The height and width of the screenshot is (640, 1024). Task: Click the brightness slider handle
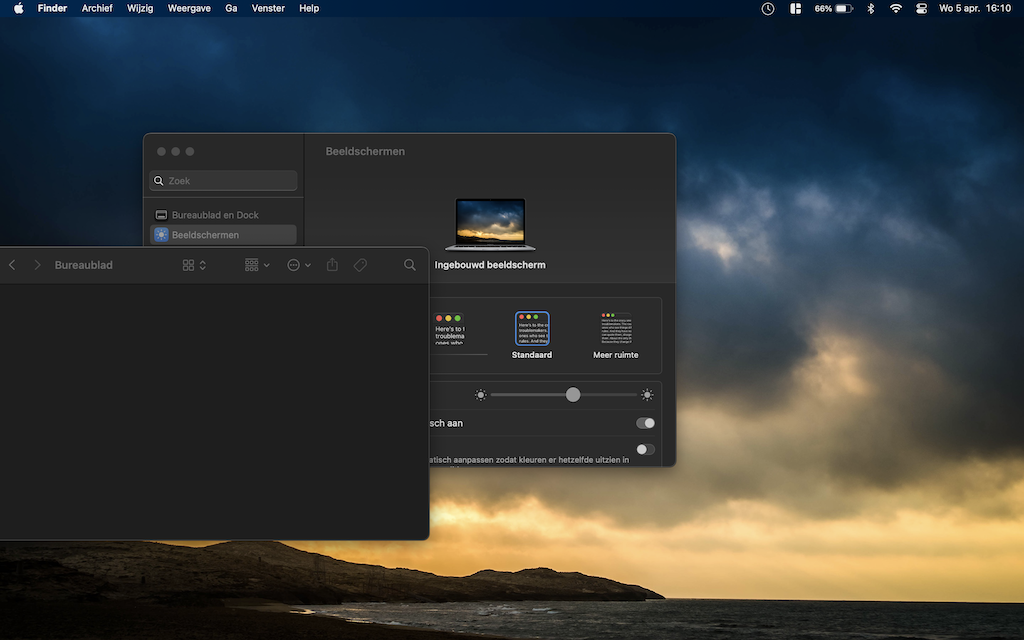click(573, 395)
